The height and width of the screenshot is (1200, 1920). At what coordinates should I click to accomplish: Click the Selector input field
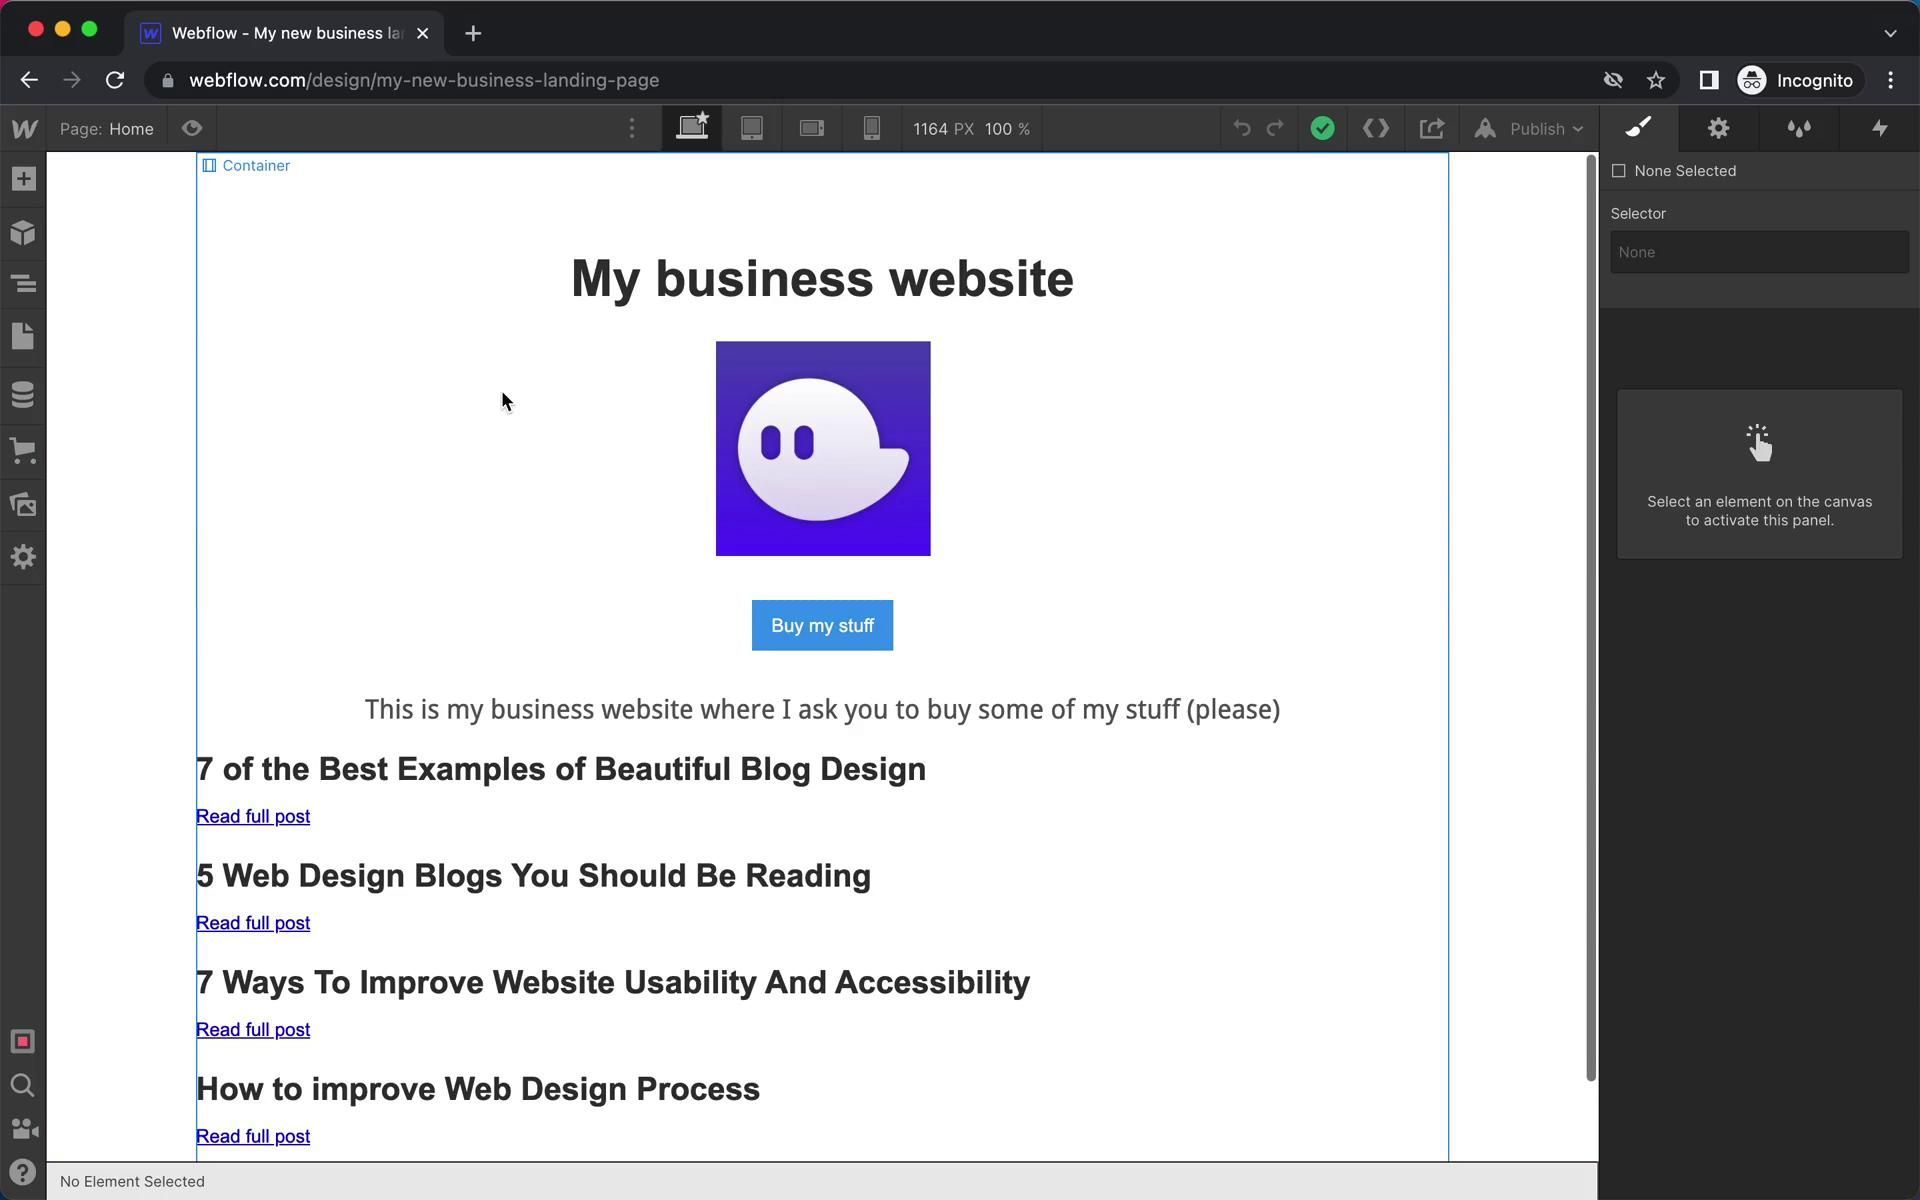pyautogui.click(x=1758, y=252)
